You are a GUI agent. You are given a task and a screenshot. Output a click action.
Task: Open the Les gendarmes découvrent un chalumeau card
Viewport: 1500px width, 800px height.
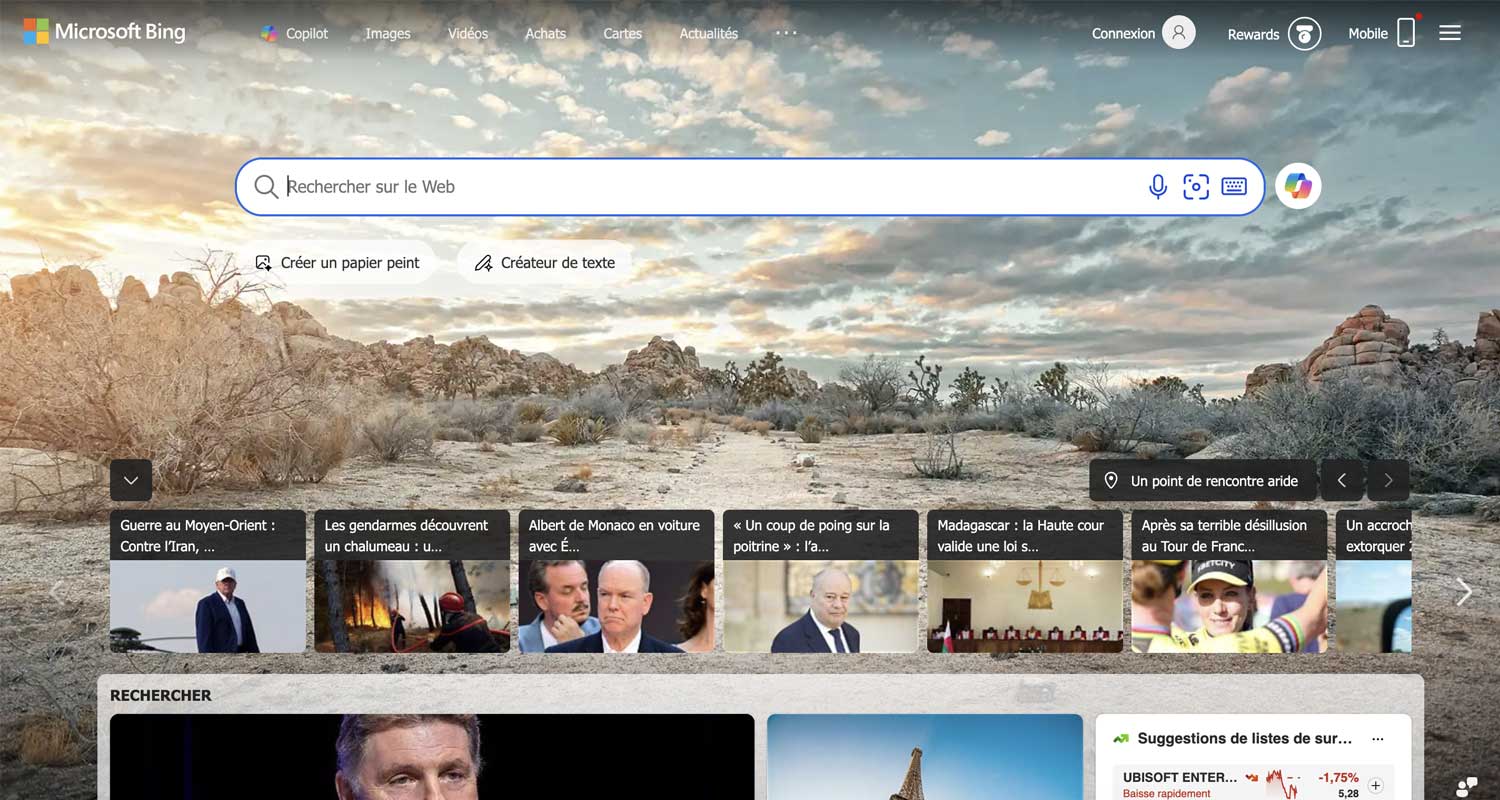click(412, 581)
